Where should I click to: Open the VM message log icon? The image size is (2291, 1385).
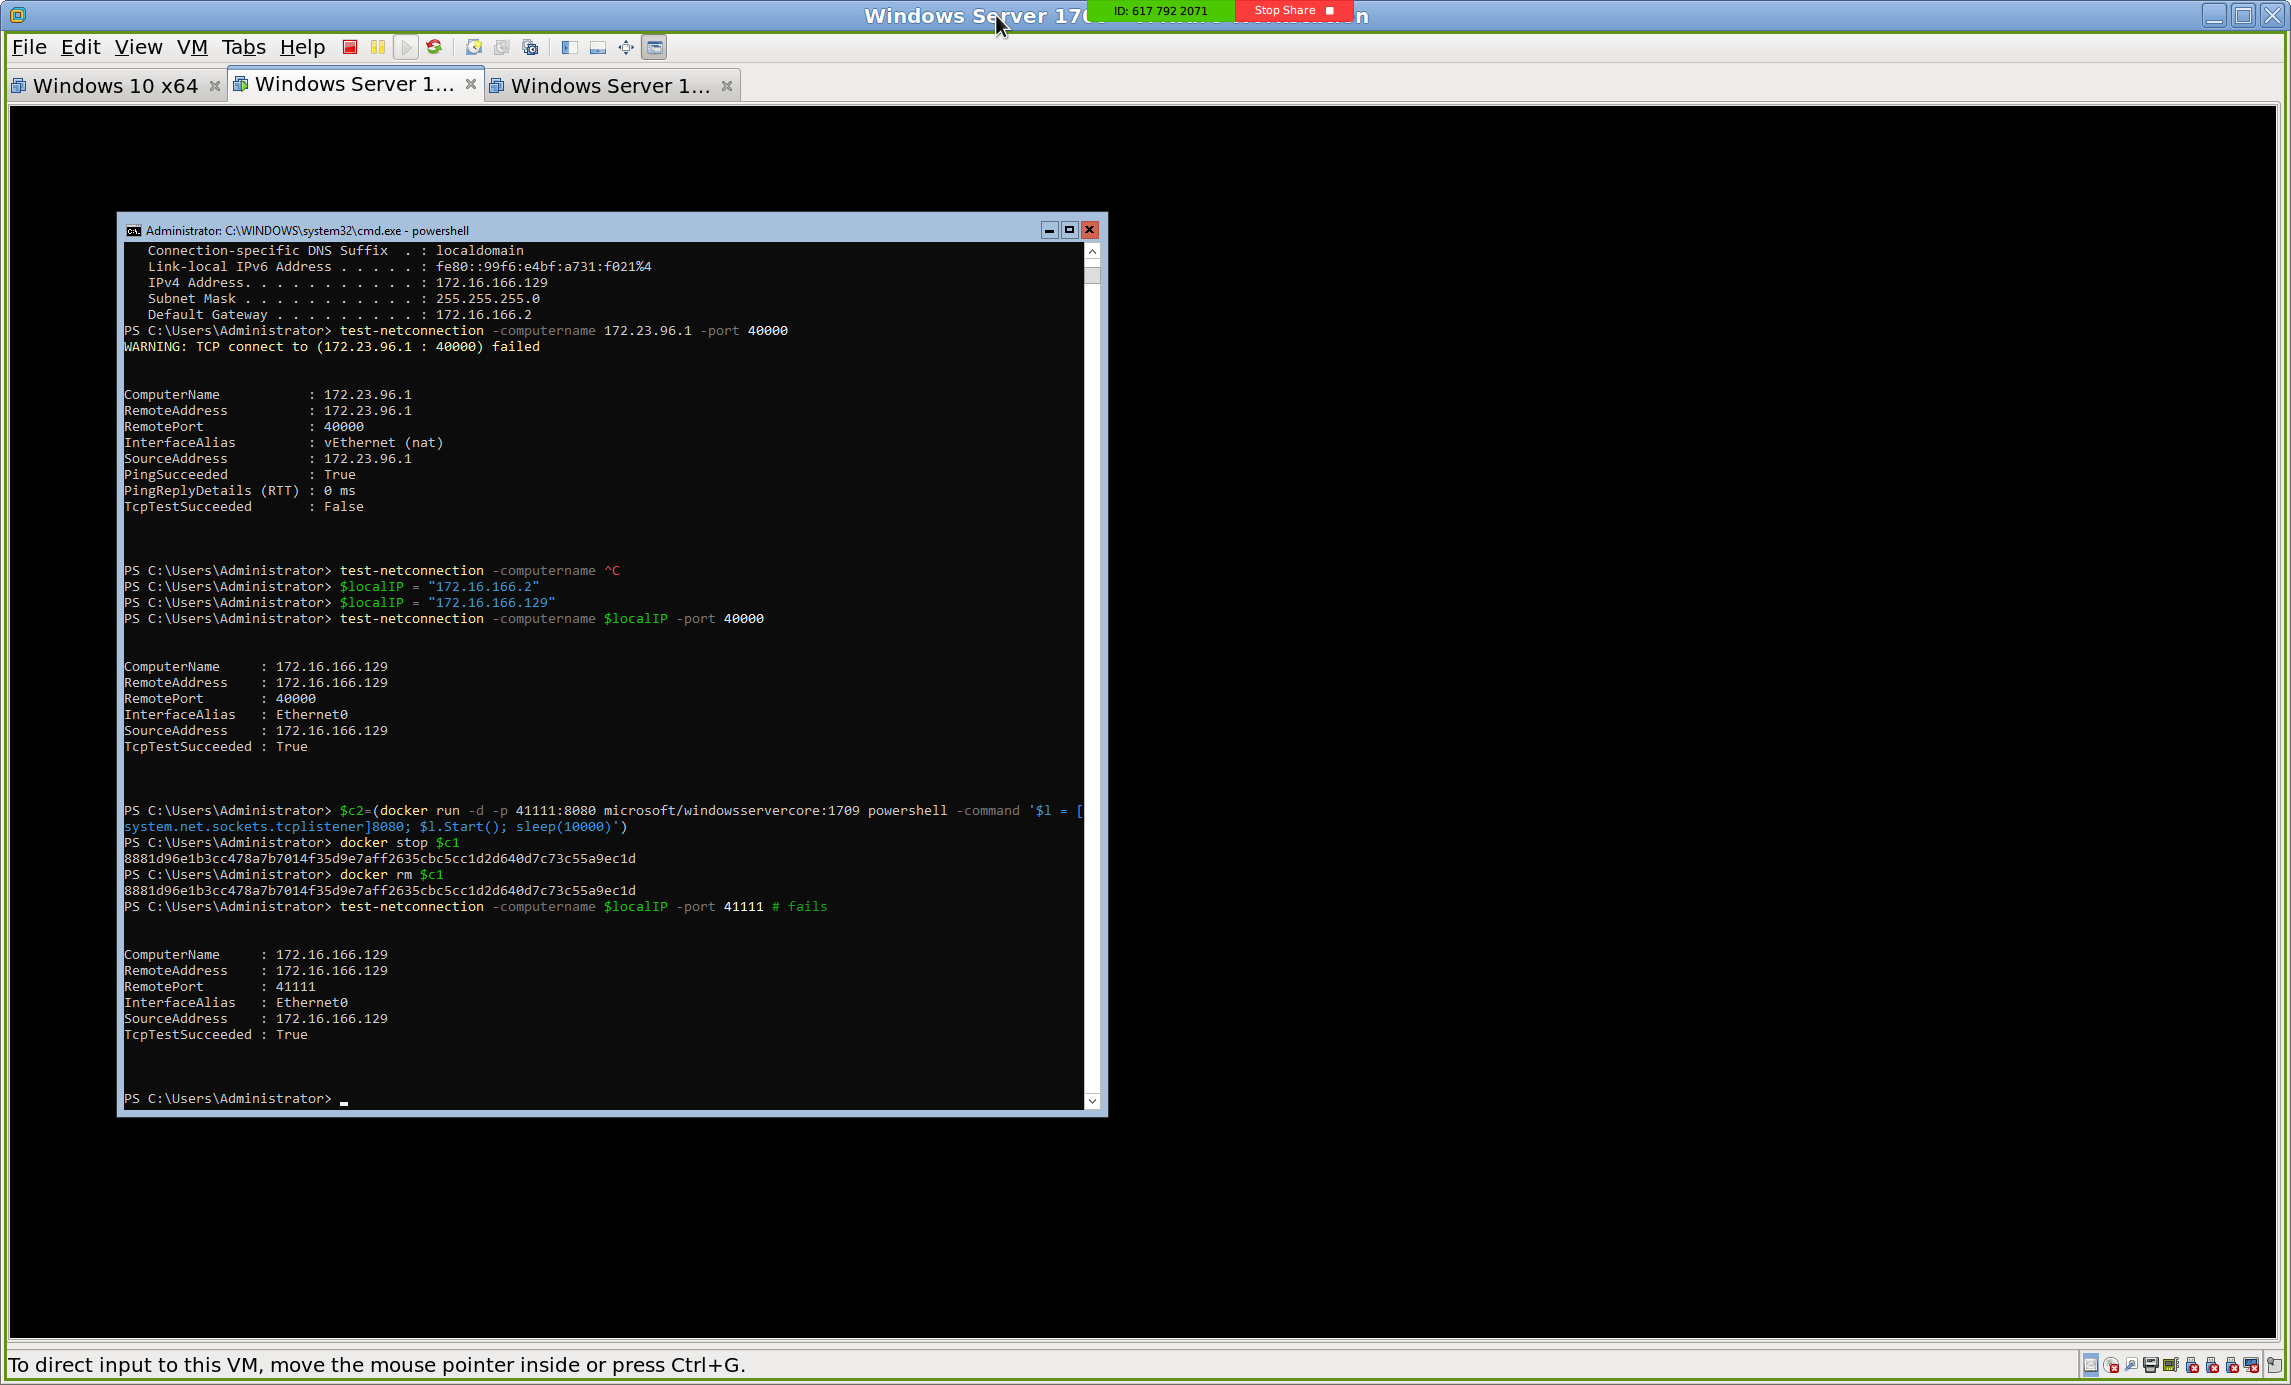tap(2273, 1365)
